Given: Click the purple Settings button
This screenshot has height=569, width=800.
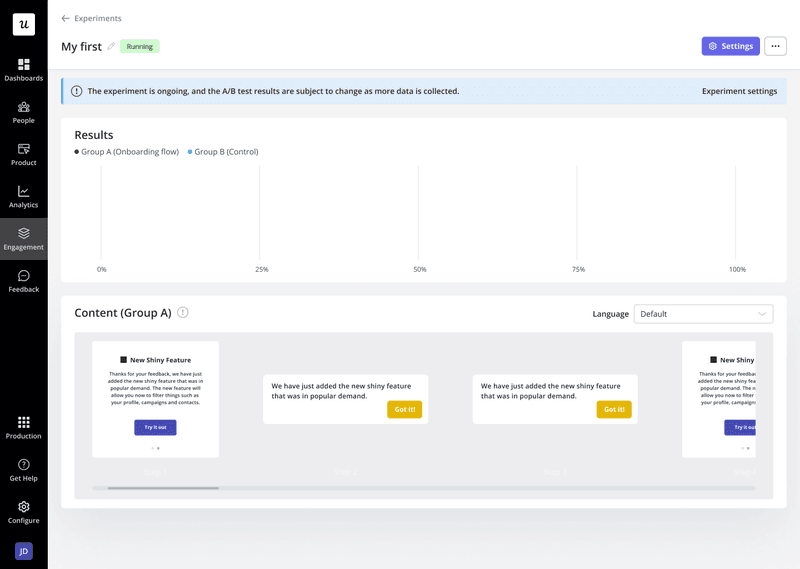Looking at the screenshot, I should point(730,46).
